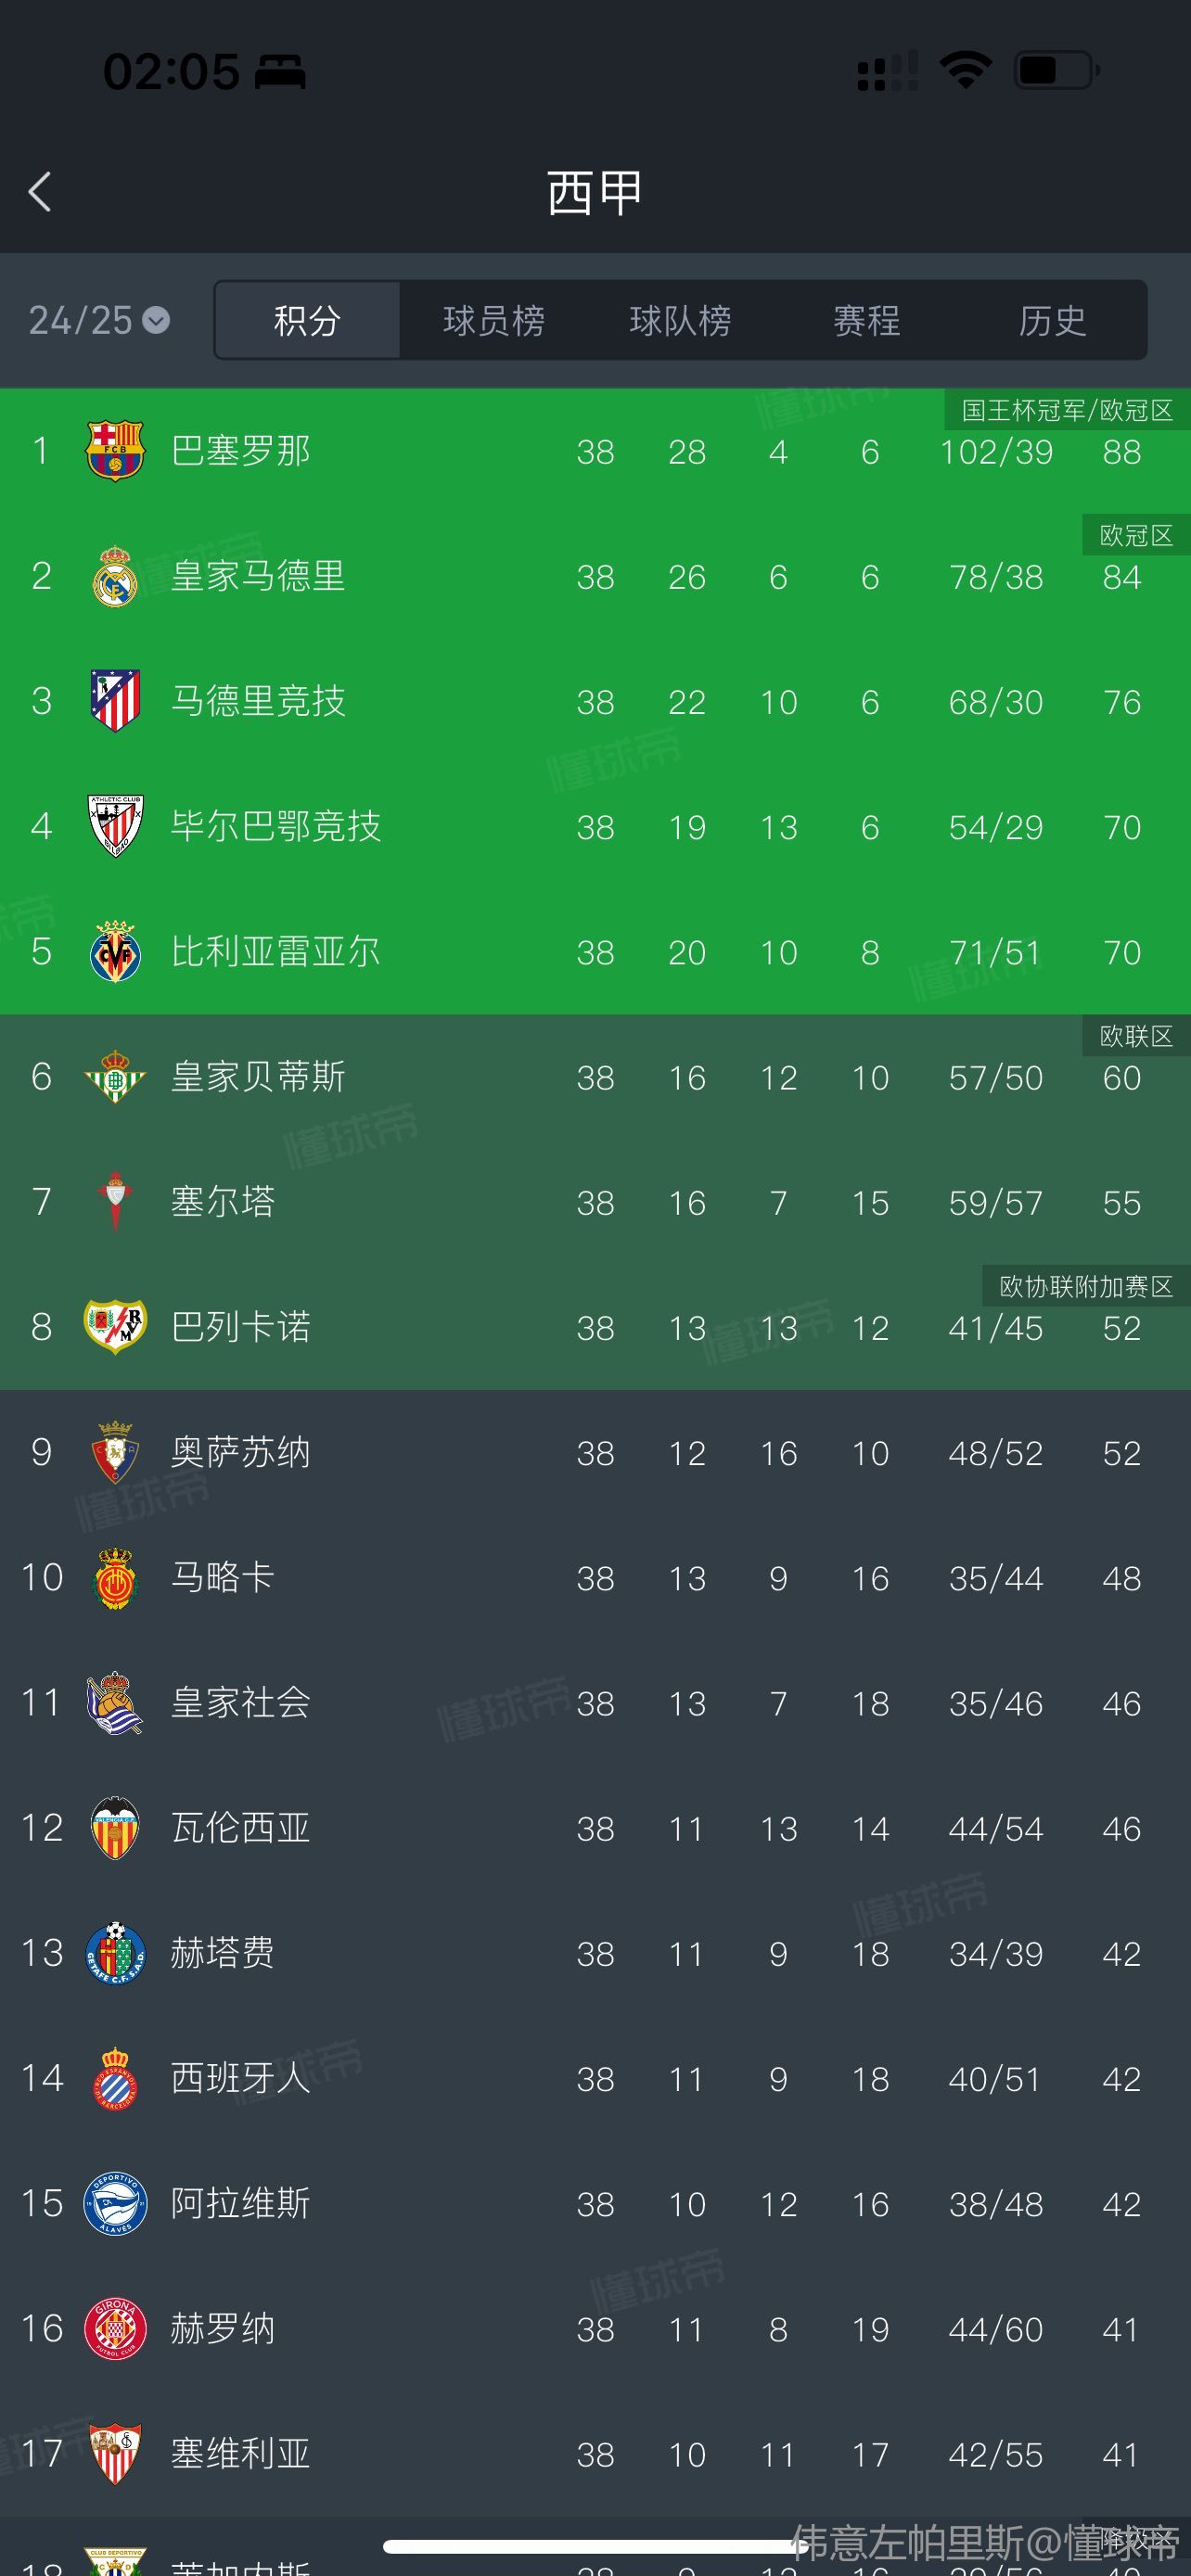Switch to the 球队榜 tab
Image resolution: width=1191 pixels, height=2576 pixels.
point(680,320)
